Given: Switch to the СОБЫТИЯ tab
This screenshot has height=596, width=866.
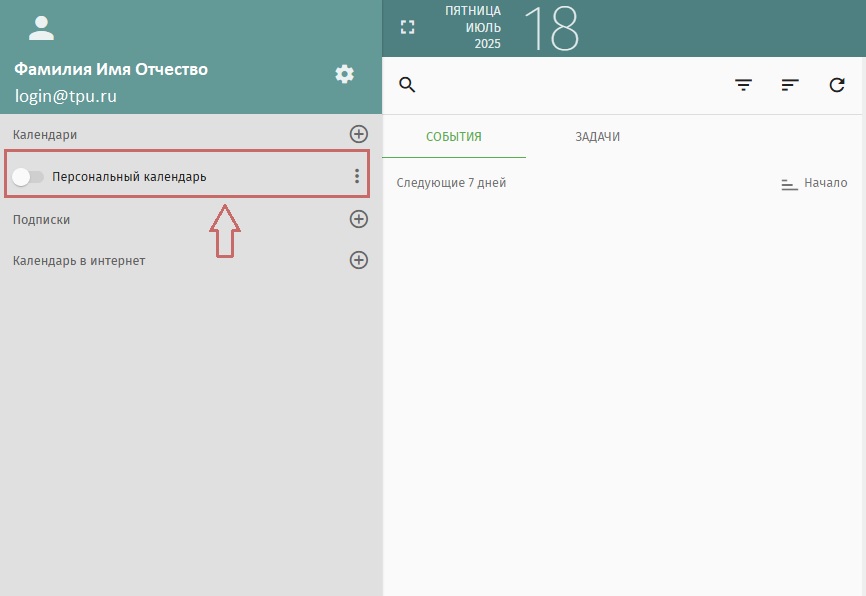Looking at the screenshot, I should tap(453, 136).
